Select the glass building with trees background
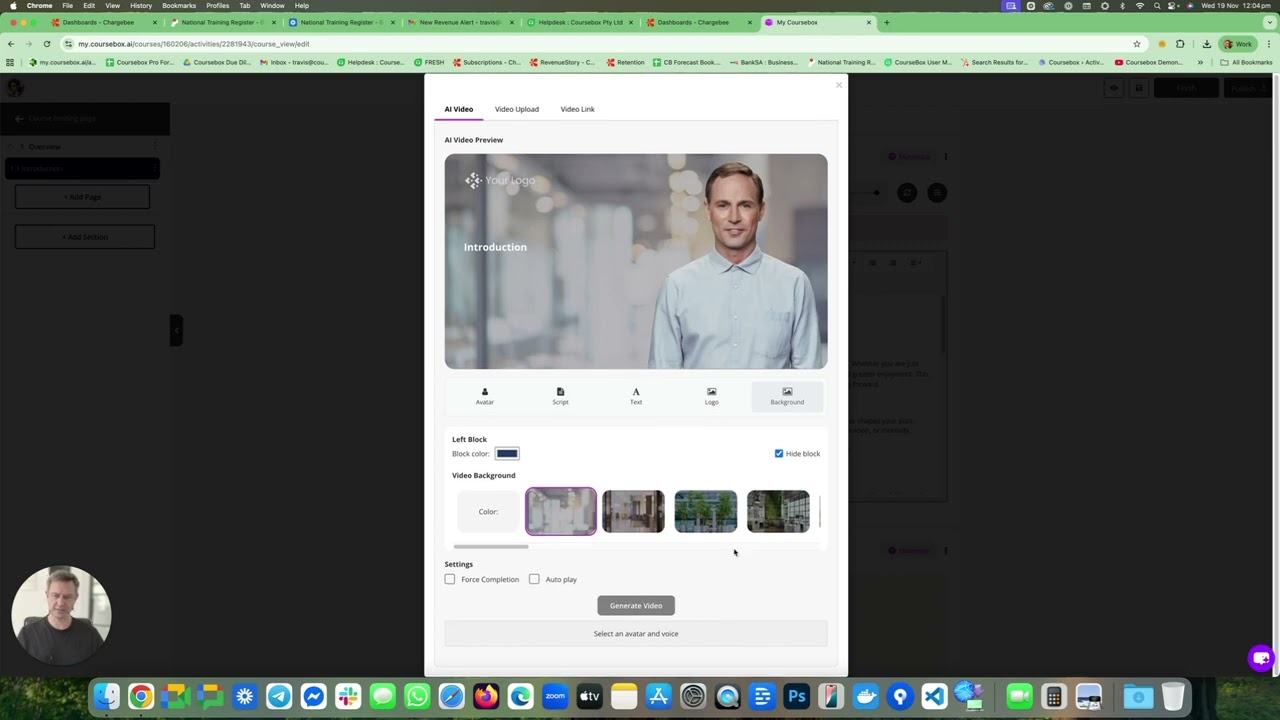Viewport: 1280px width, 720px height. pyautogui.click(x=706, y=512)
